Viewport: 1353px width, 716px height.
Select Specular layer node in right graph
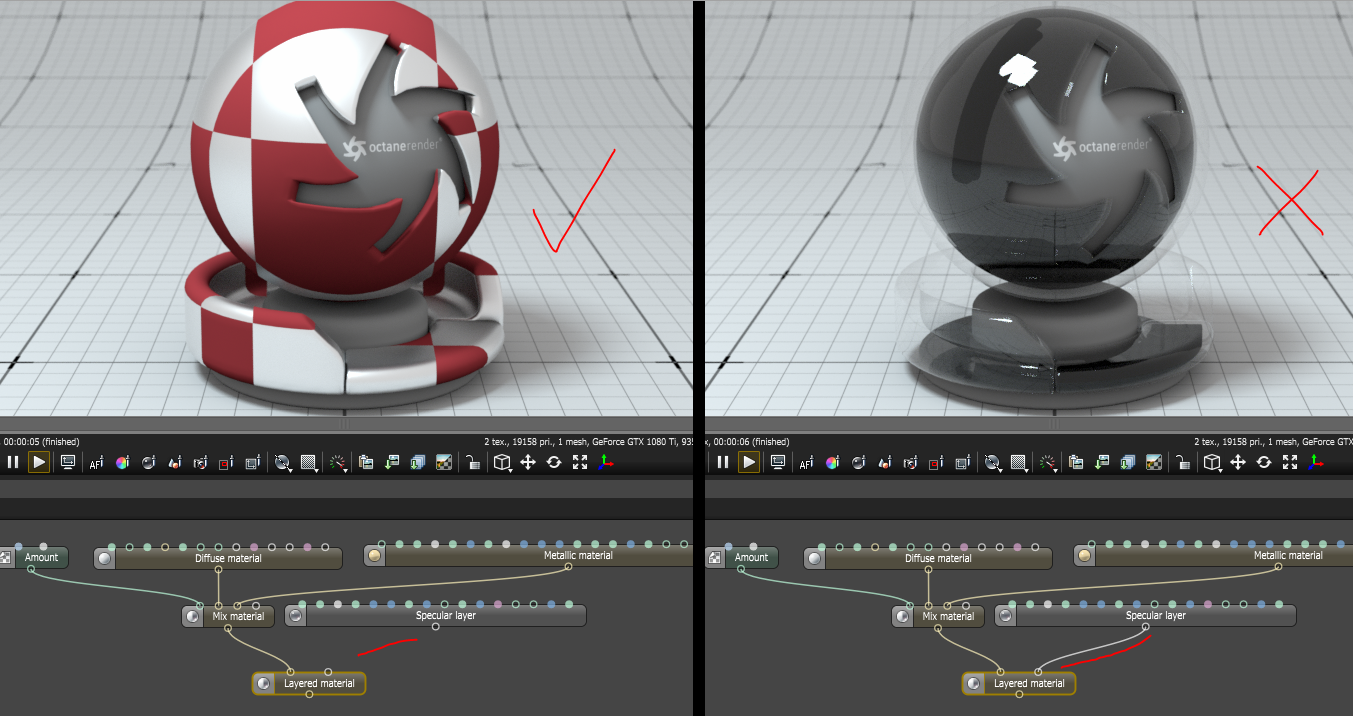pyautogui.click(x=1145, y=615)
